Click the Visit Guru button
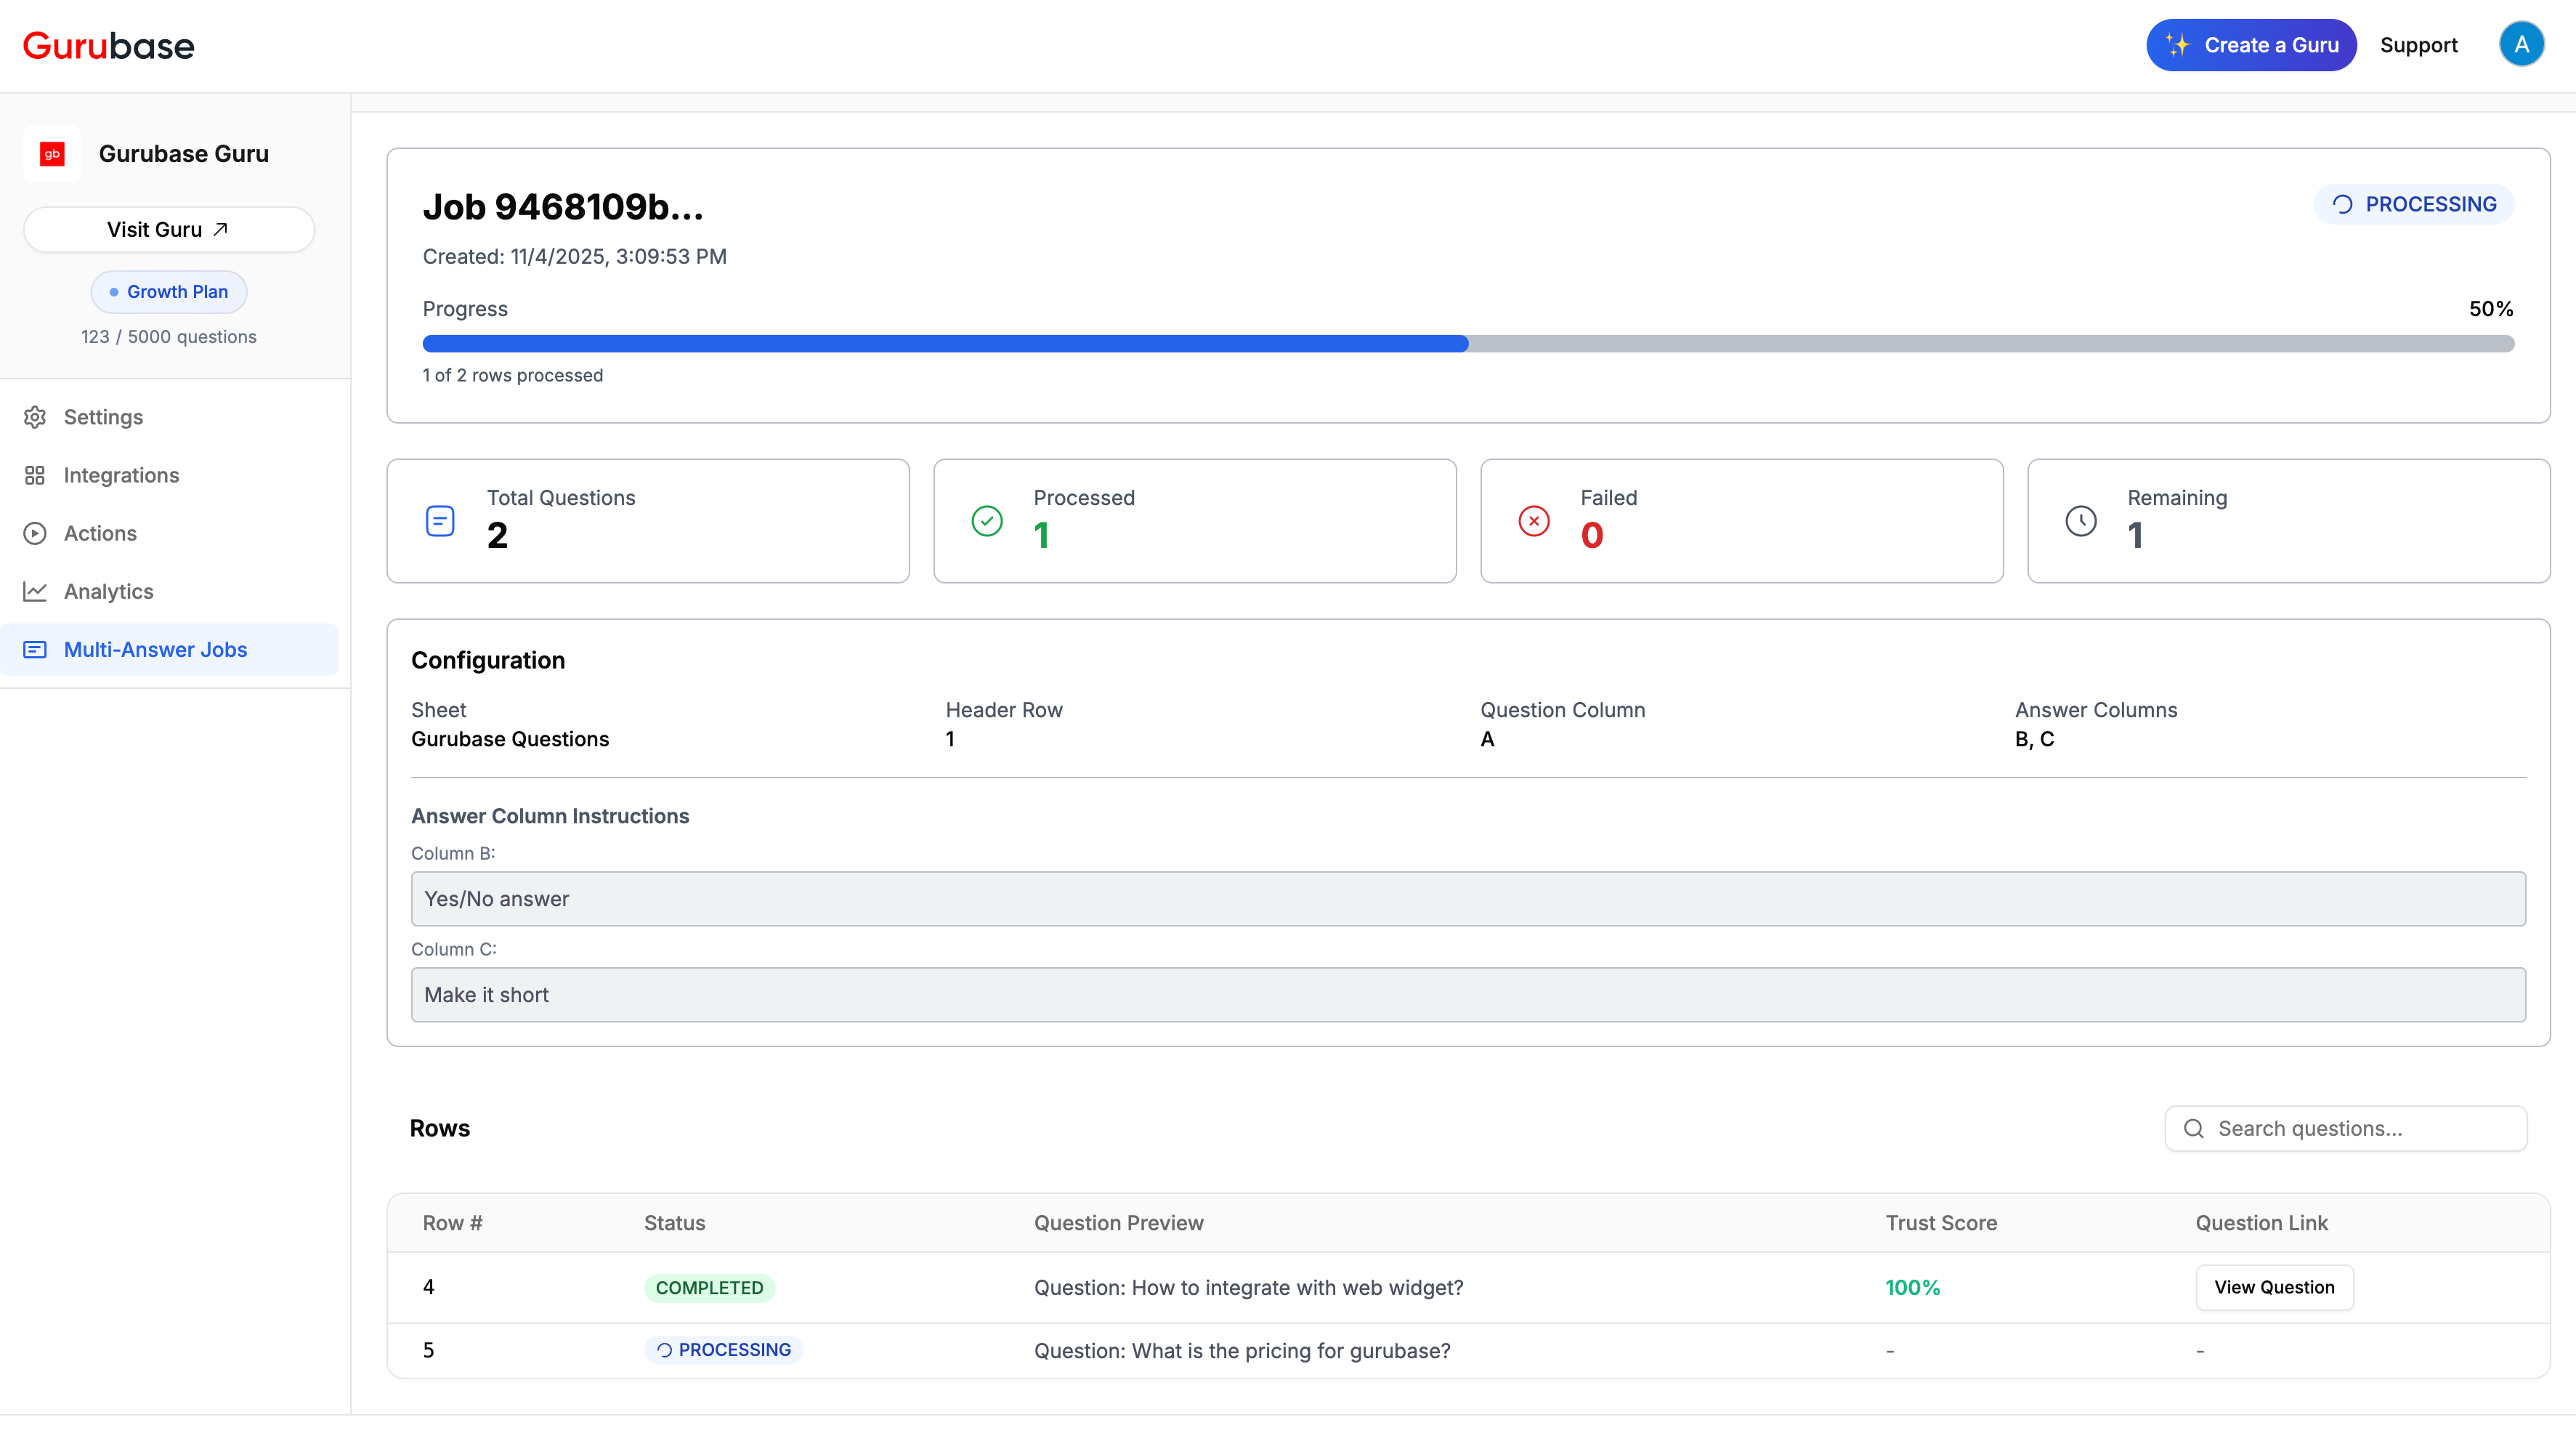 pos(168,230)
